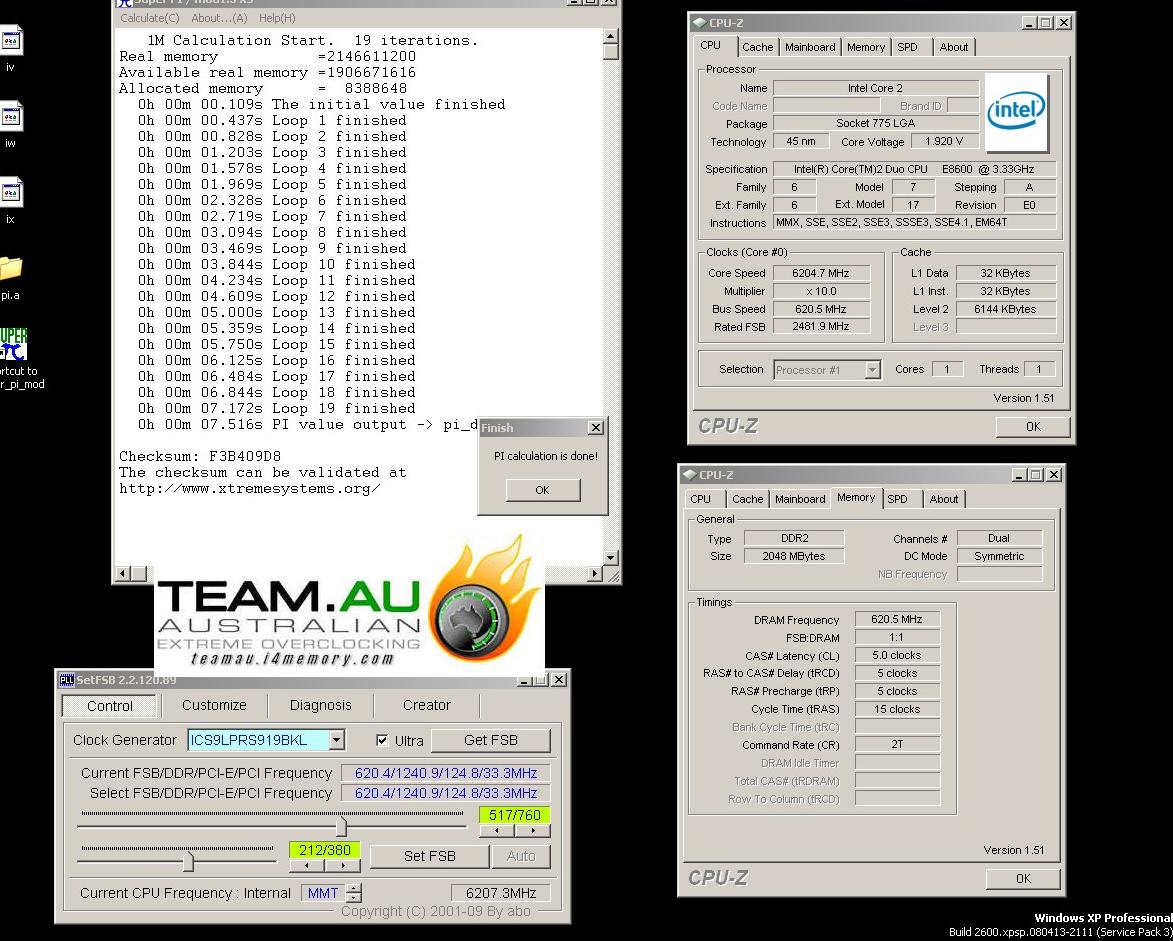This screenshot has width=1173, height=941.
Task: Click Super PI vertical scrollbar up arrow
Action: [x=611, y=36]
